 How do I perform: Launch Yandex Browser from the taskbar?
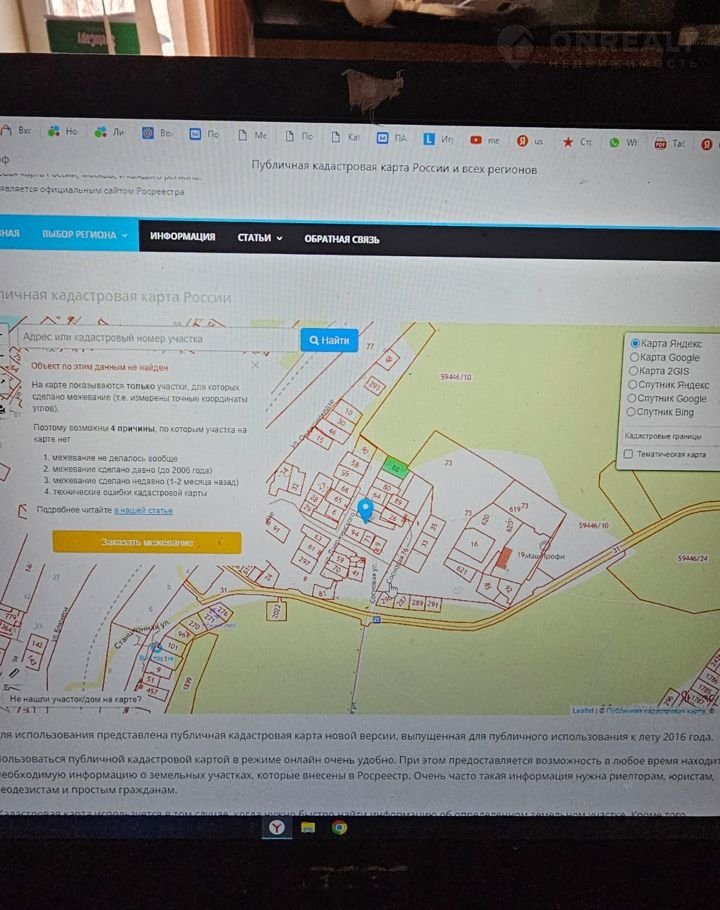point(275,826)
